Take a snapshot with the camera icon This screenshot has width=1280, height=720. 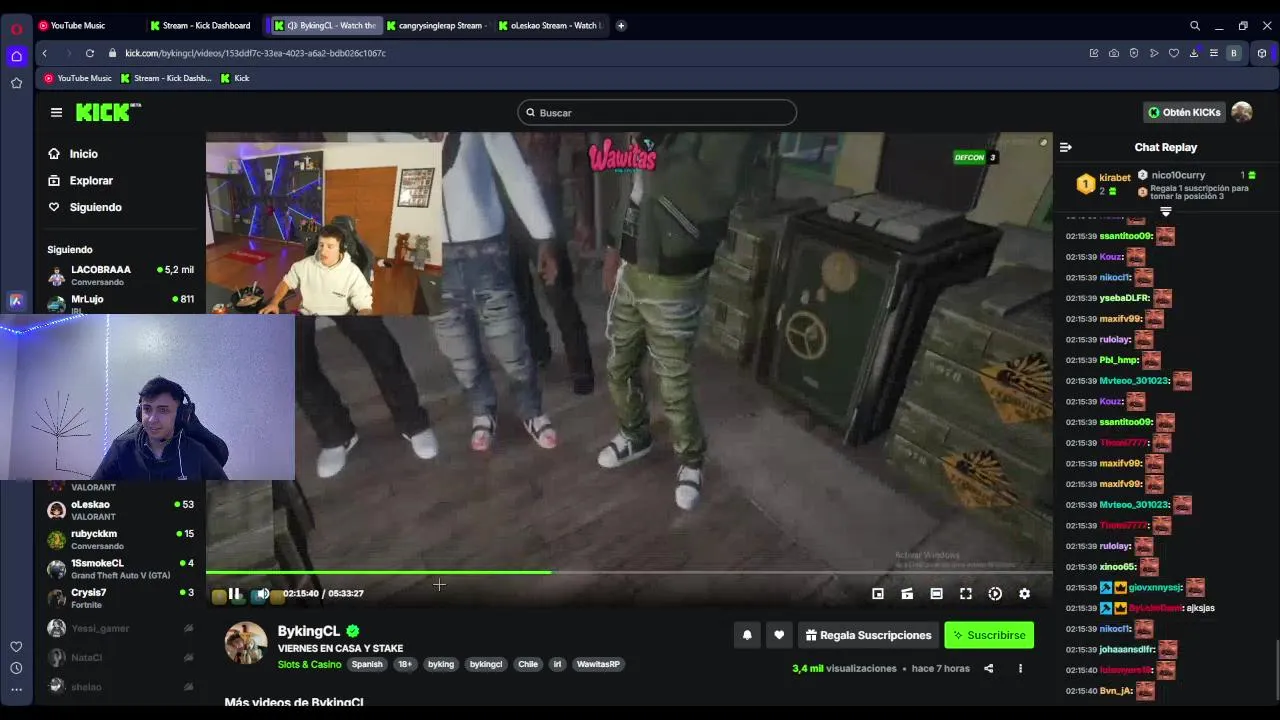click(x=1114, y=53)
